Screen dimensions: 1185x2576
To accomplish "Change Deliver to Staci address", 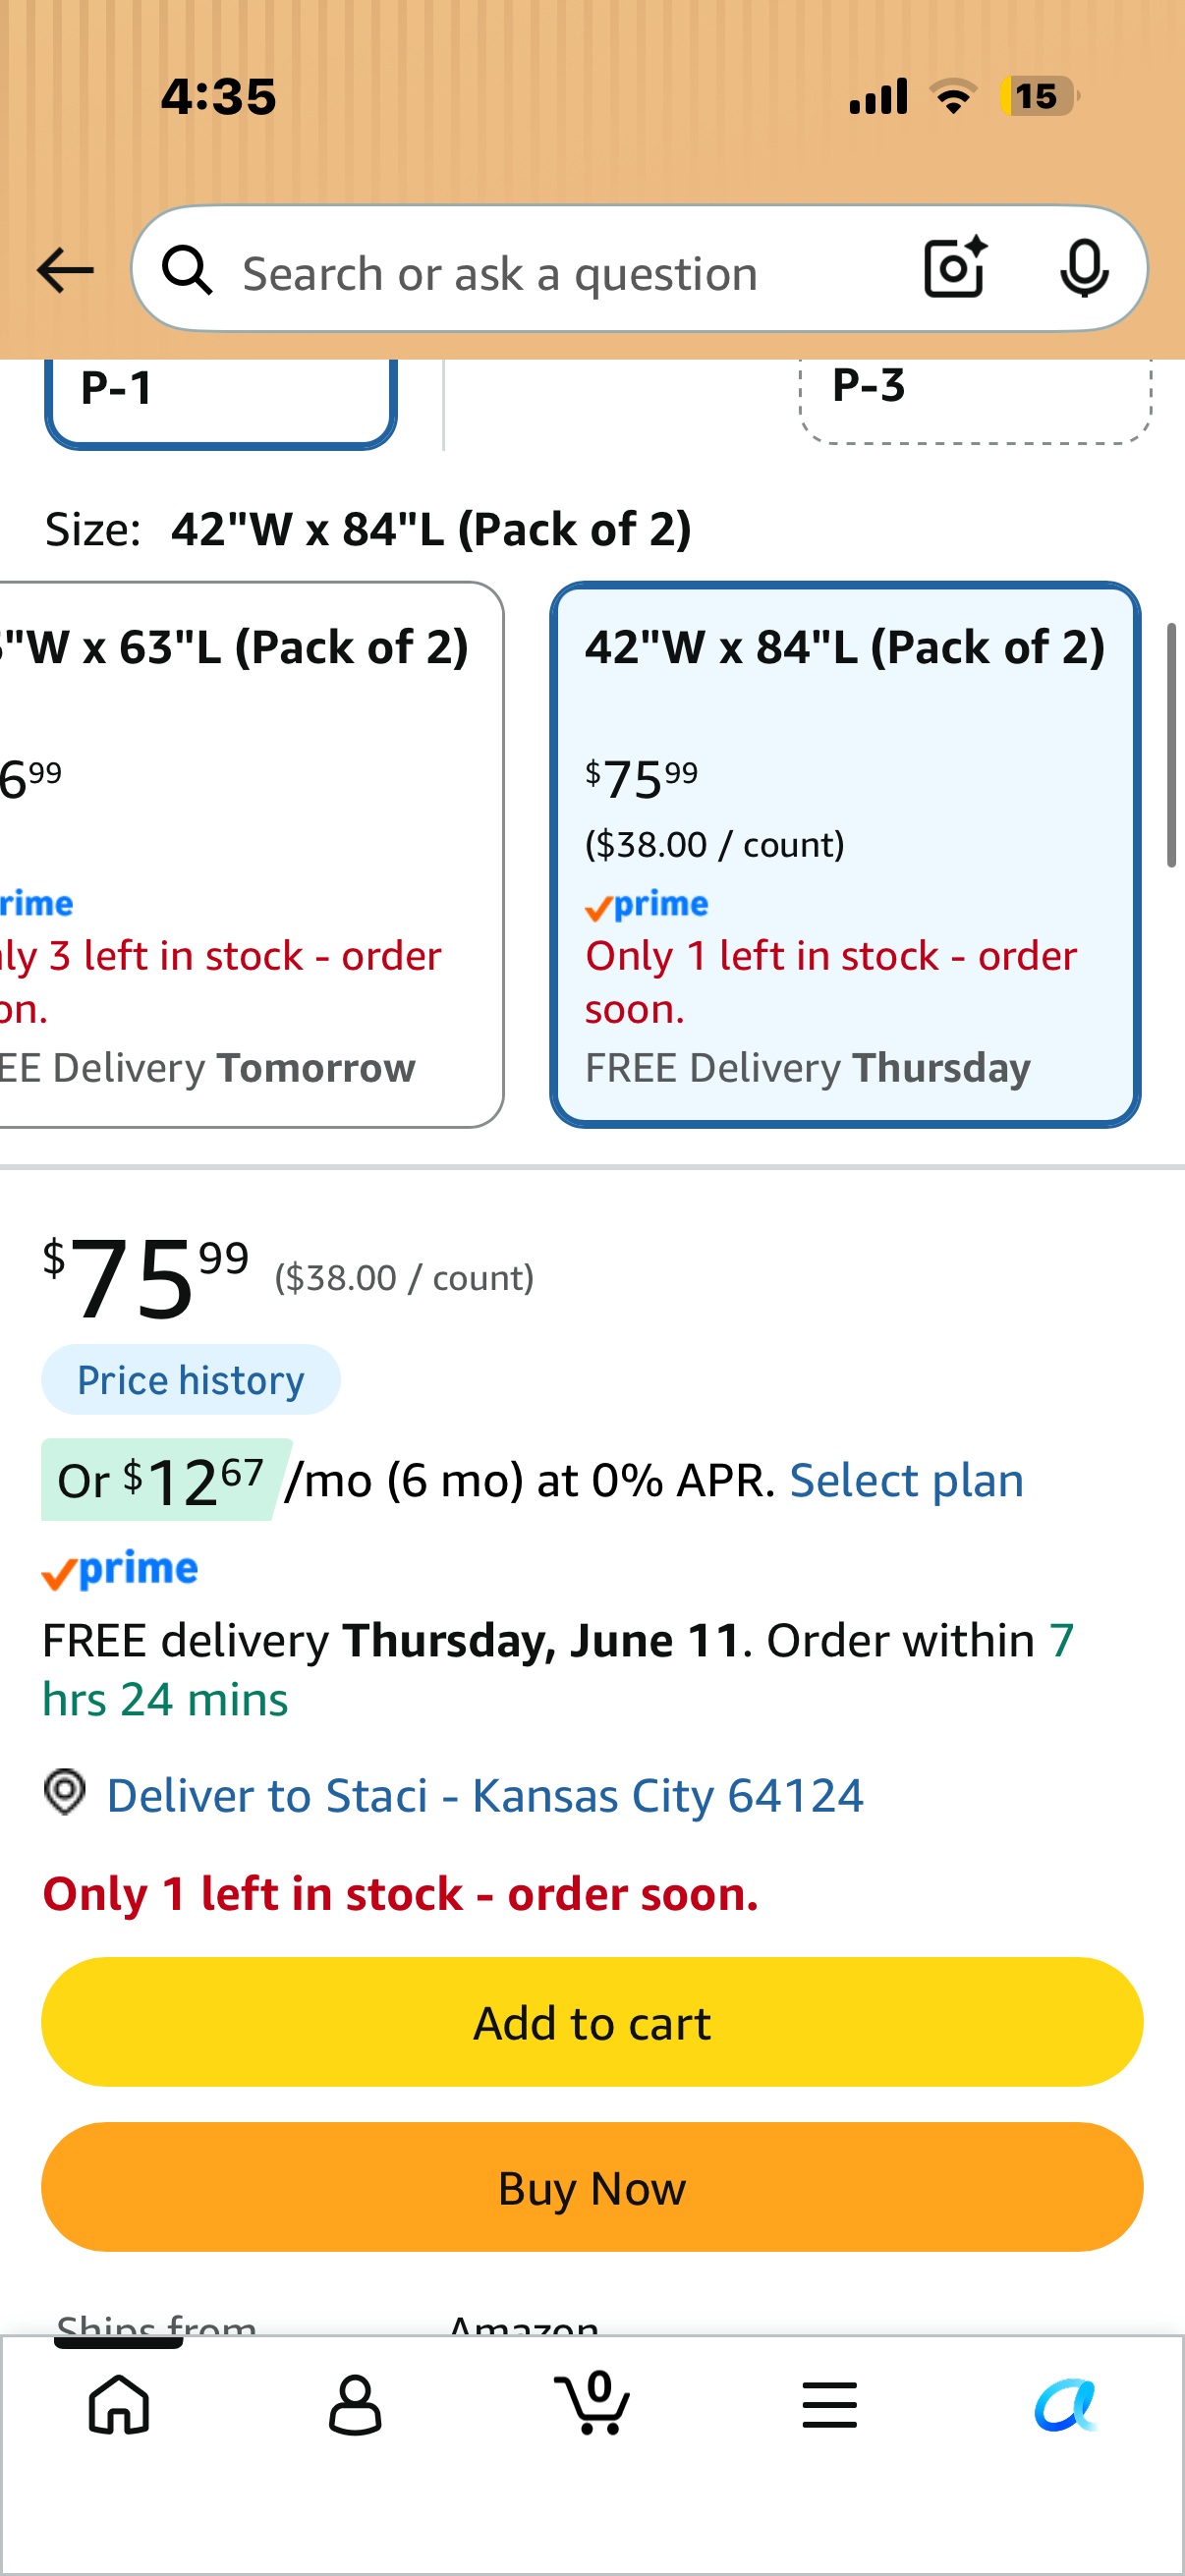I will [485, 1795].
